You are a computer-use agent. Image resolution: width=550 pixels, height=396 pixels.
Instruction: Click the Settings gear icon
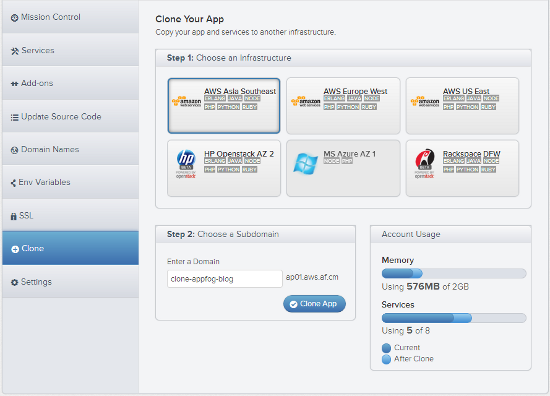[14, 282]
